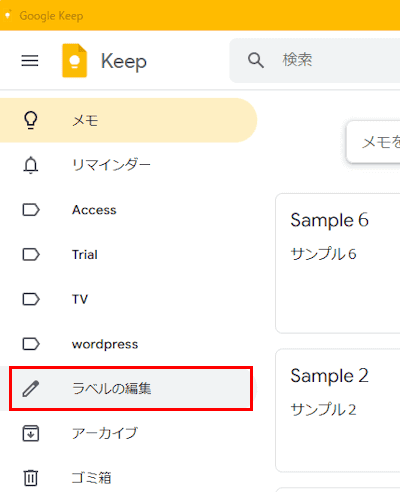Open リマインダー in the sidebar
This screenshot has width=400, height=492.
point(128,165)
